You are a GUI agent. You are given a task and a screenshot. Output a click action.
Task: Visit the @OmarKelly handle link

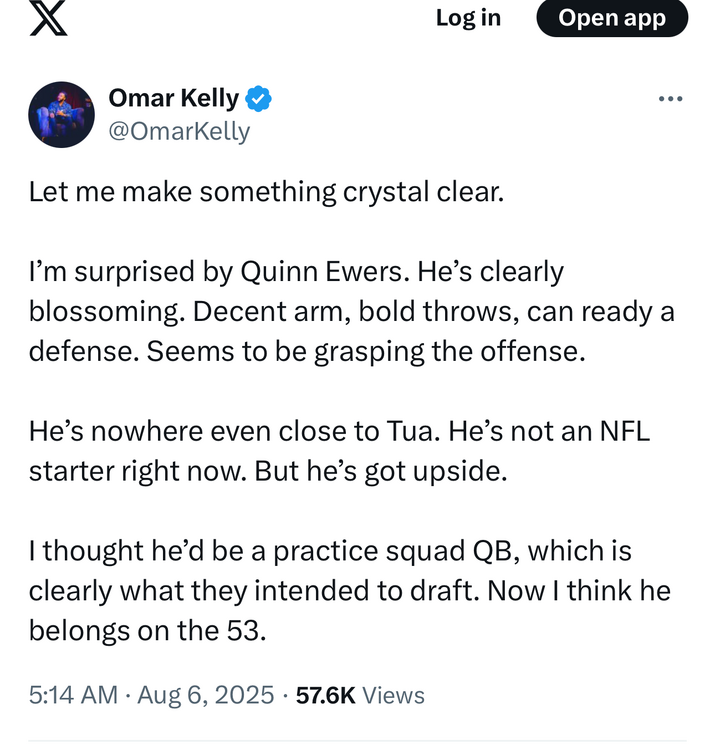179,131
